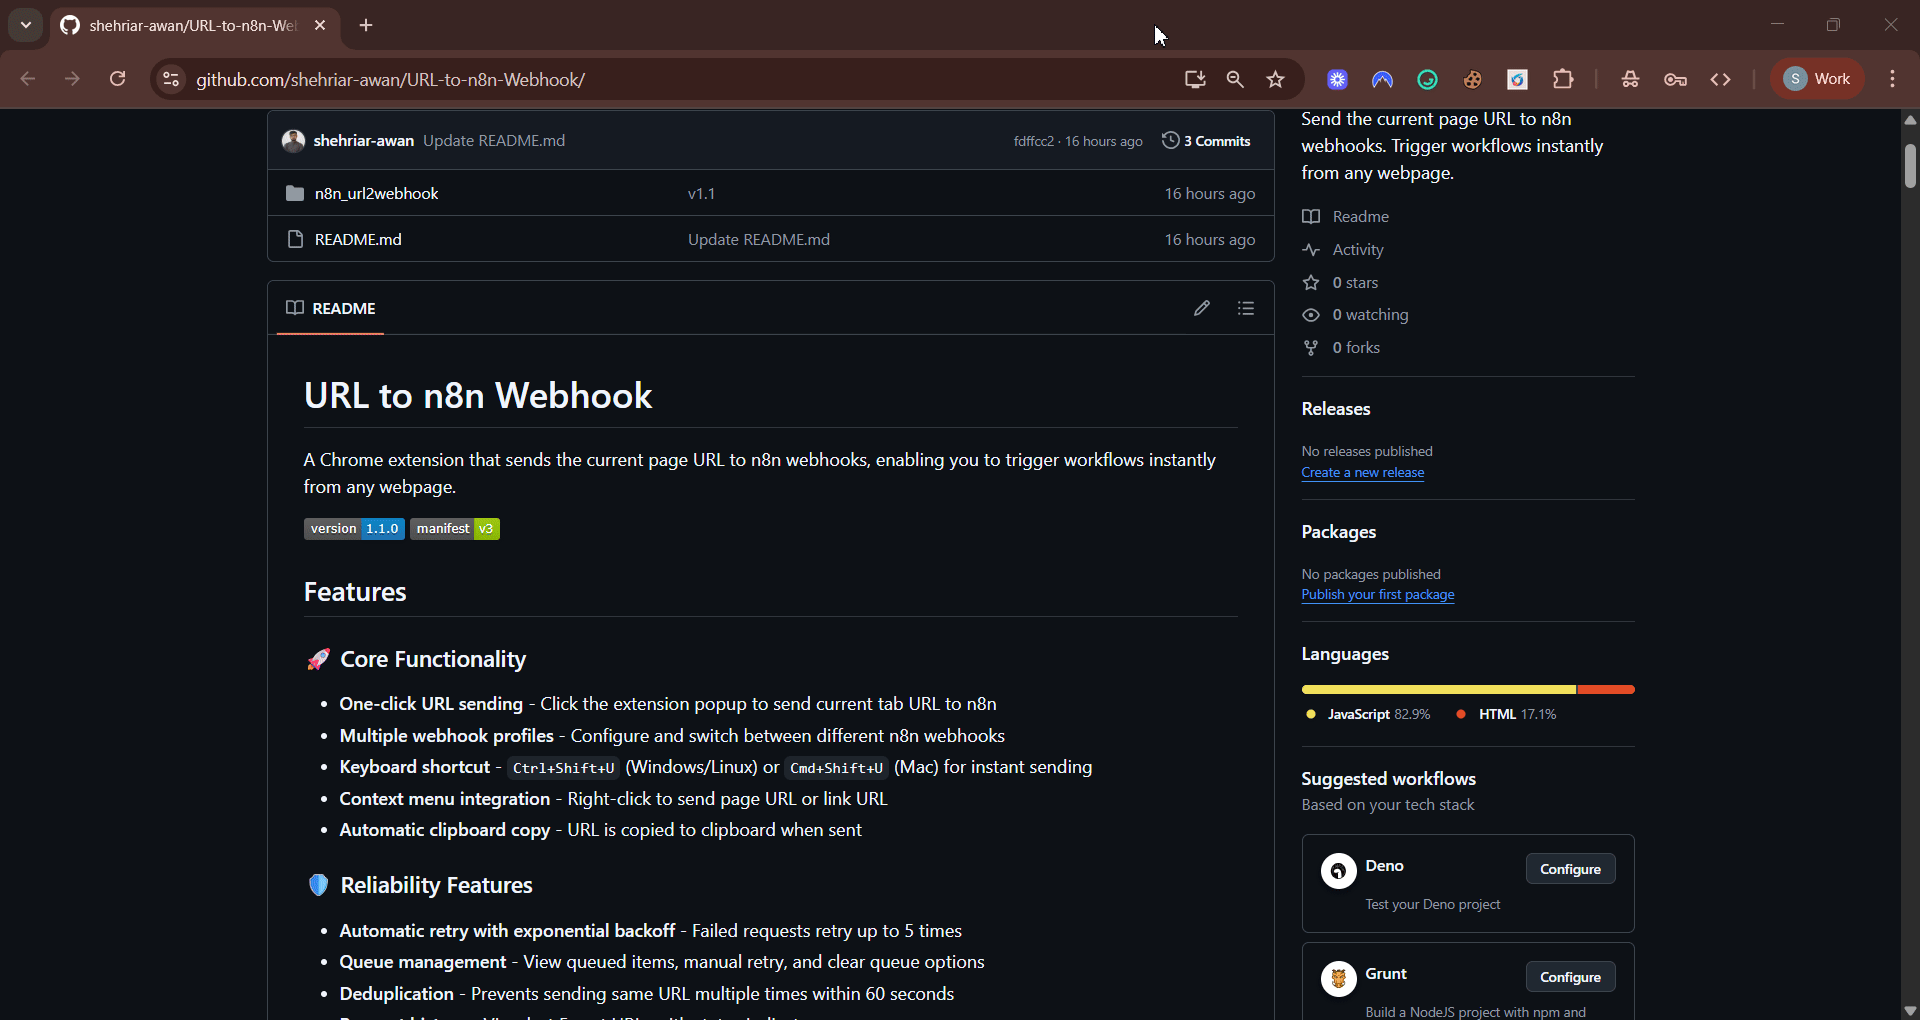The width and height of the screenshot is (1920, 1020).
Task: Click the Create a new release link
Action: (1362, 473)
